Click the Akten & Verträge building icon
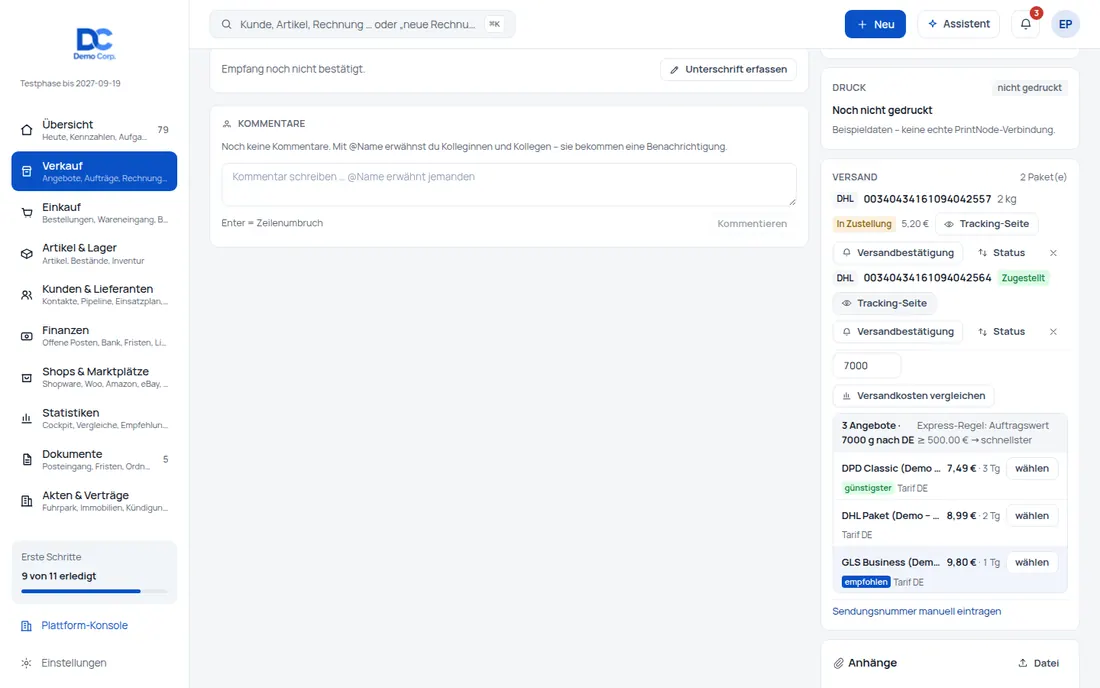 point(27,501)
